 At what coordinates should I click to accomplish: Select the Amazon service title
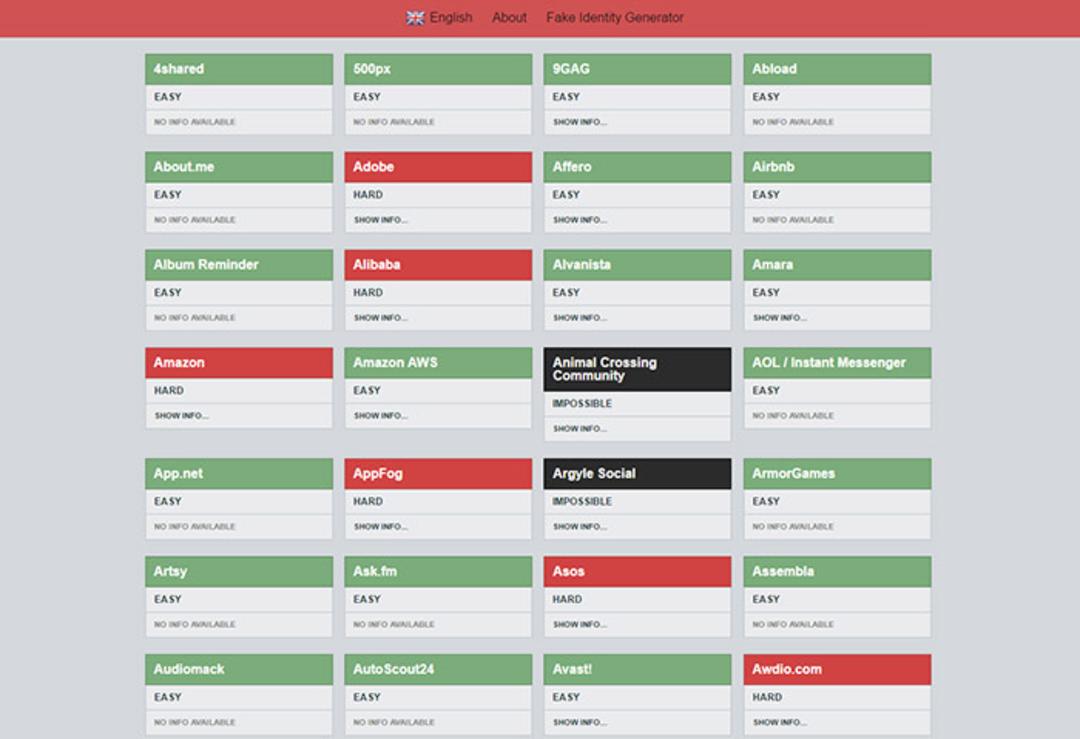[x=179, y=362]
